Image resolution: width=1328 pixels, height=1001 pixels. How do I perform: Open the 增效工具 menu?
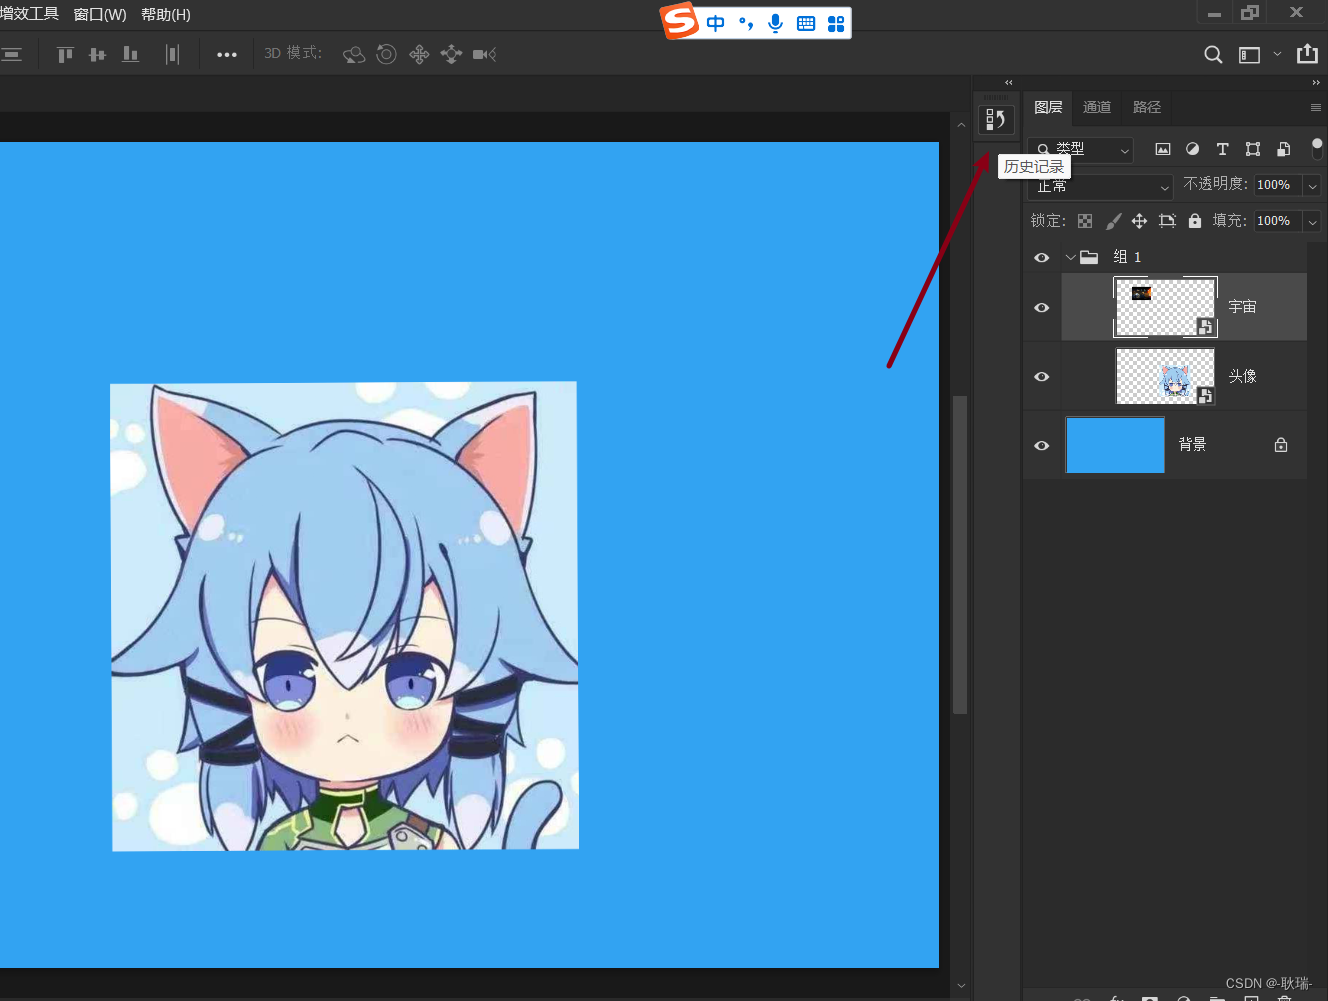29,14
